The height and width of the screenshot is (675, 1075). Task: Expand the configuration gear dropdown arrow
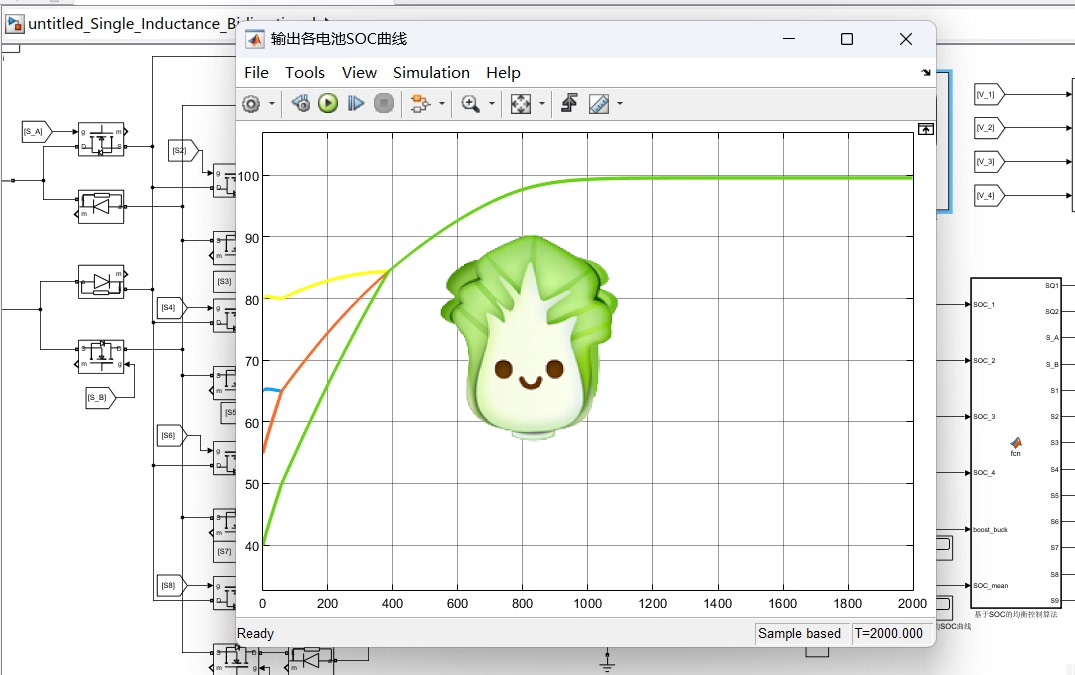click(x=271, y=104)
